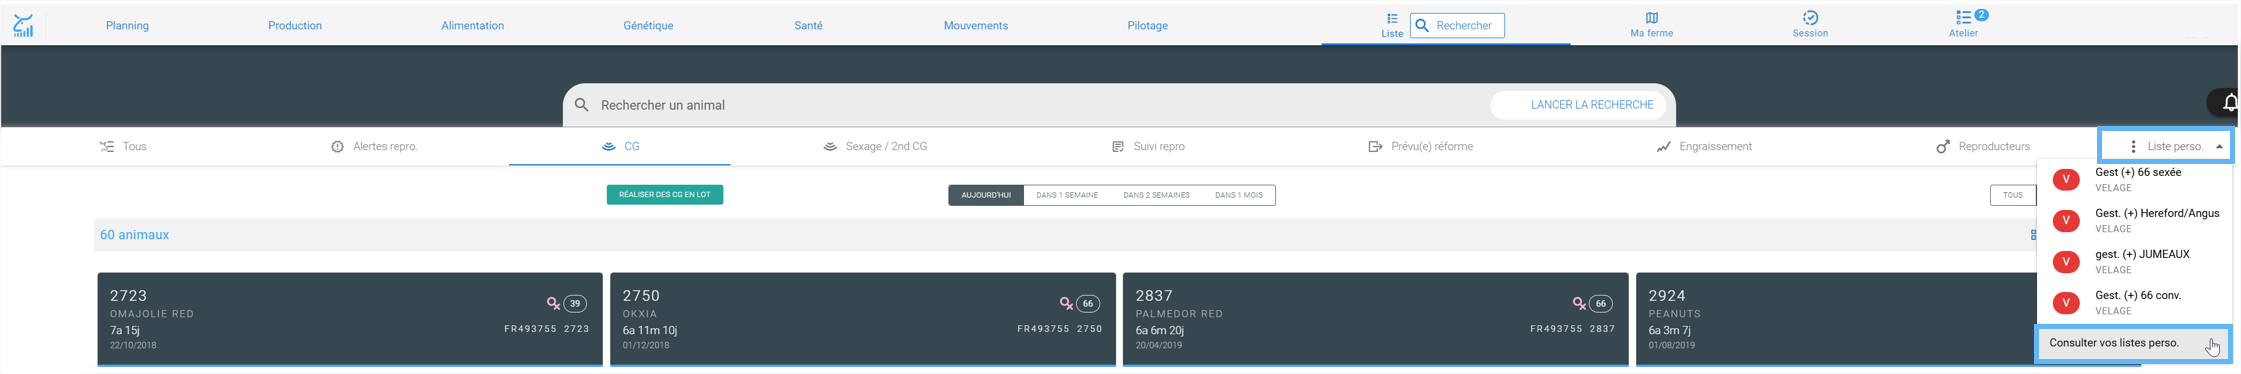The image size is (2241, 374).
Task: Click the TOUS filter button
Action: 2012,195
